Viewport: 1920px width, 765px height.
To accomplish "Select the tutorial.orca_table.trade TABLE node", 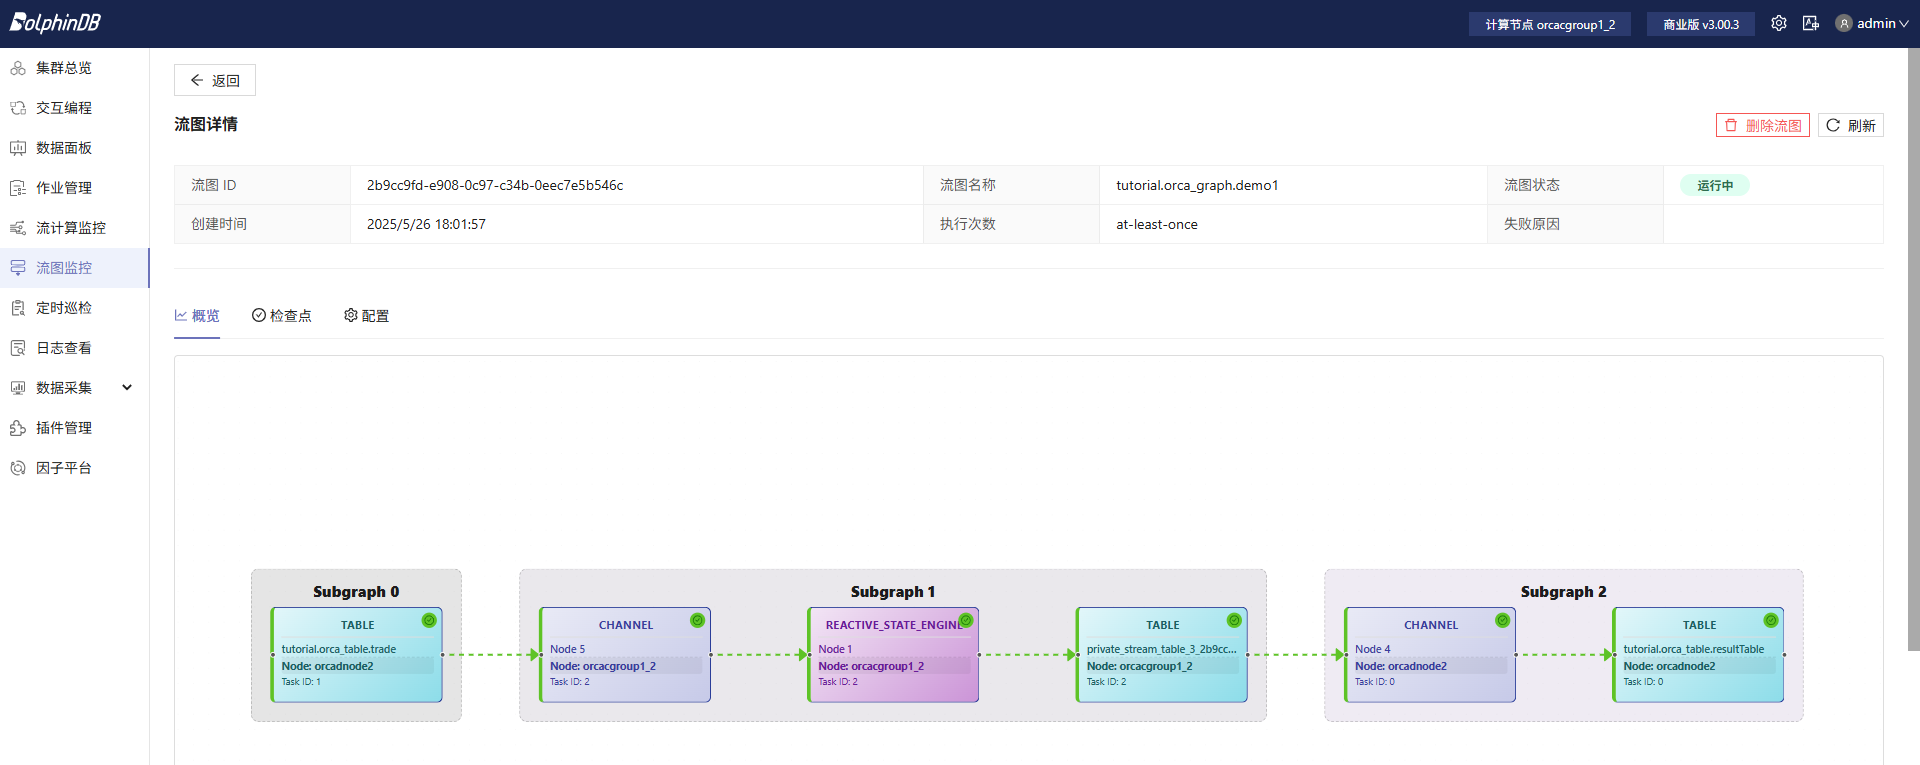I will 357,655.
